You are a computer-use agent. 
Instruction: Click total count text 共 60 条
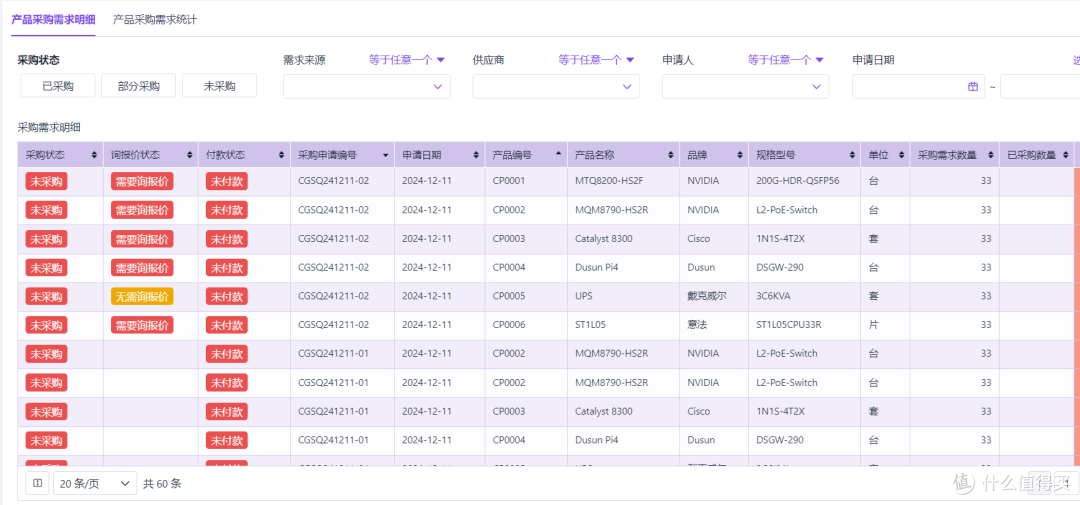[x=162, y=484]
